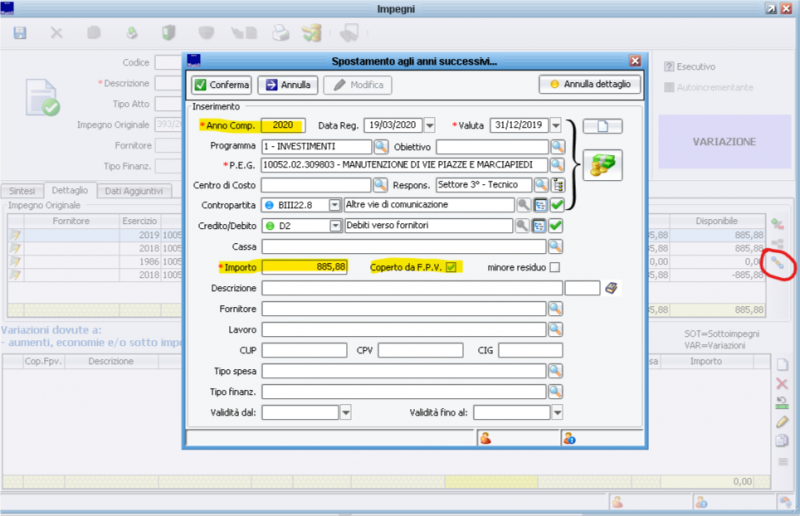Viewport: 800px width, 516px height.
Task: Switch to the Sintesi tab
Action: tap(22, 190)
